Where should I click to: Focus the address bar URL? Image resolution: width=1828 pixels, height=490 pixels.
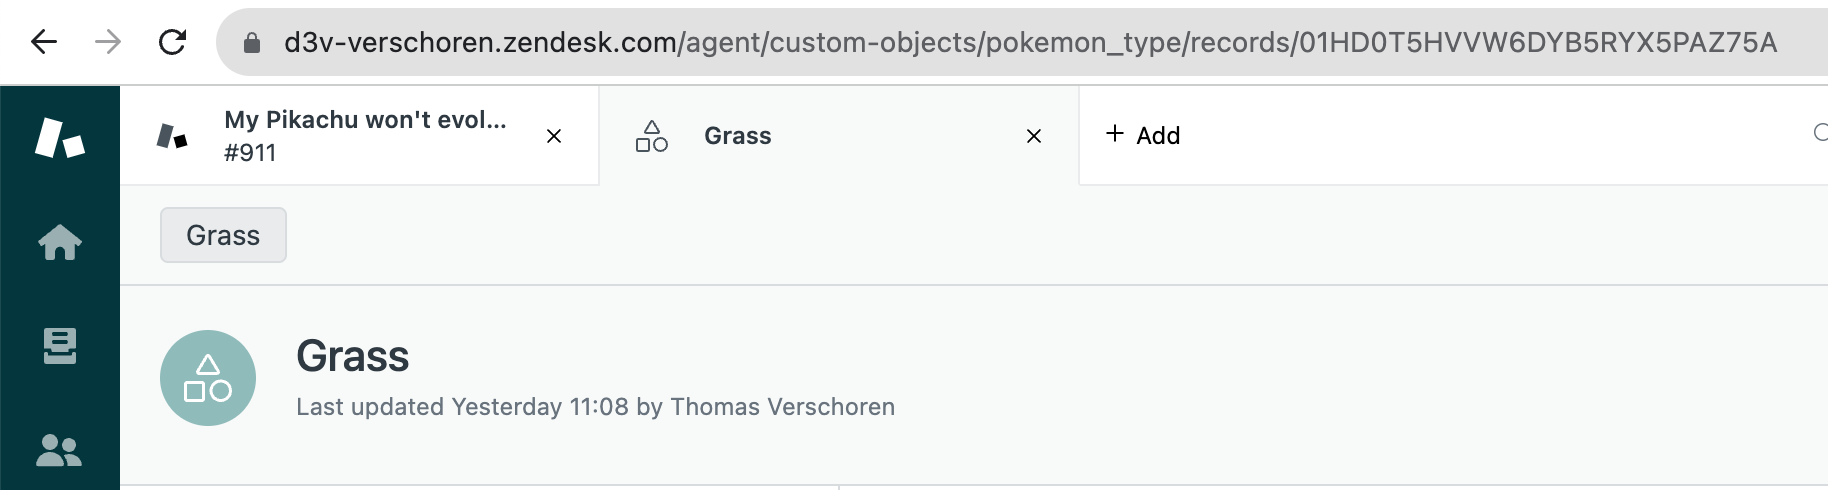coord(1030,42)
